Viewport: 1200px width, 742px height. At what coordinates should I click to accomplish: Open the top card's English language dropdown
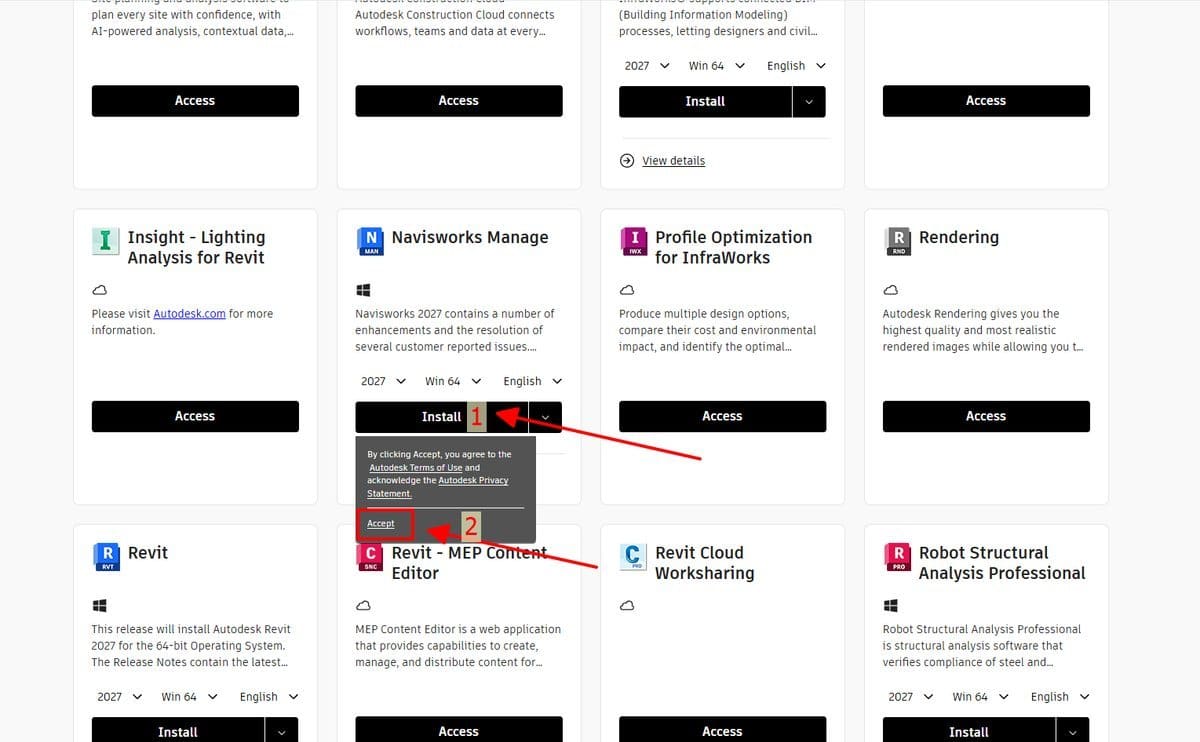coord(796,66)
